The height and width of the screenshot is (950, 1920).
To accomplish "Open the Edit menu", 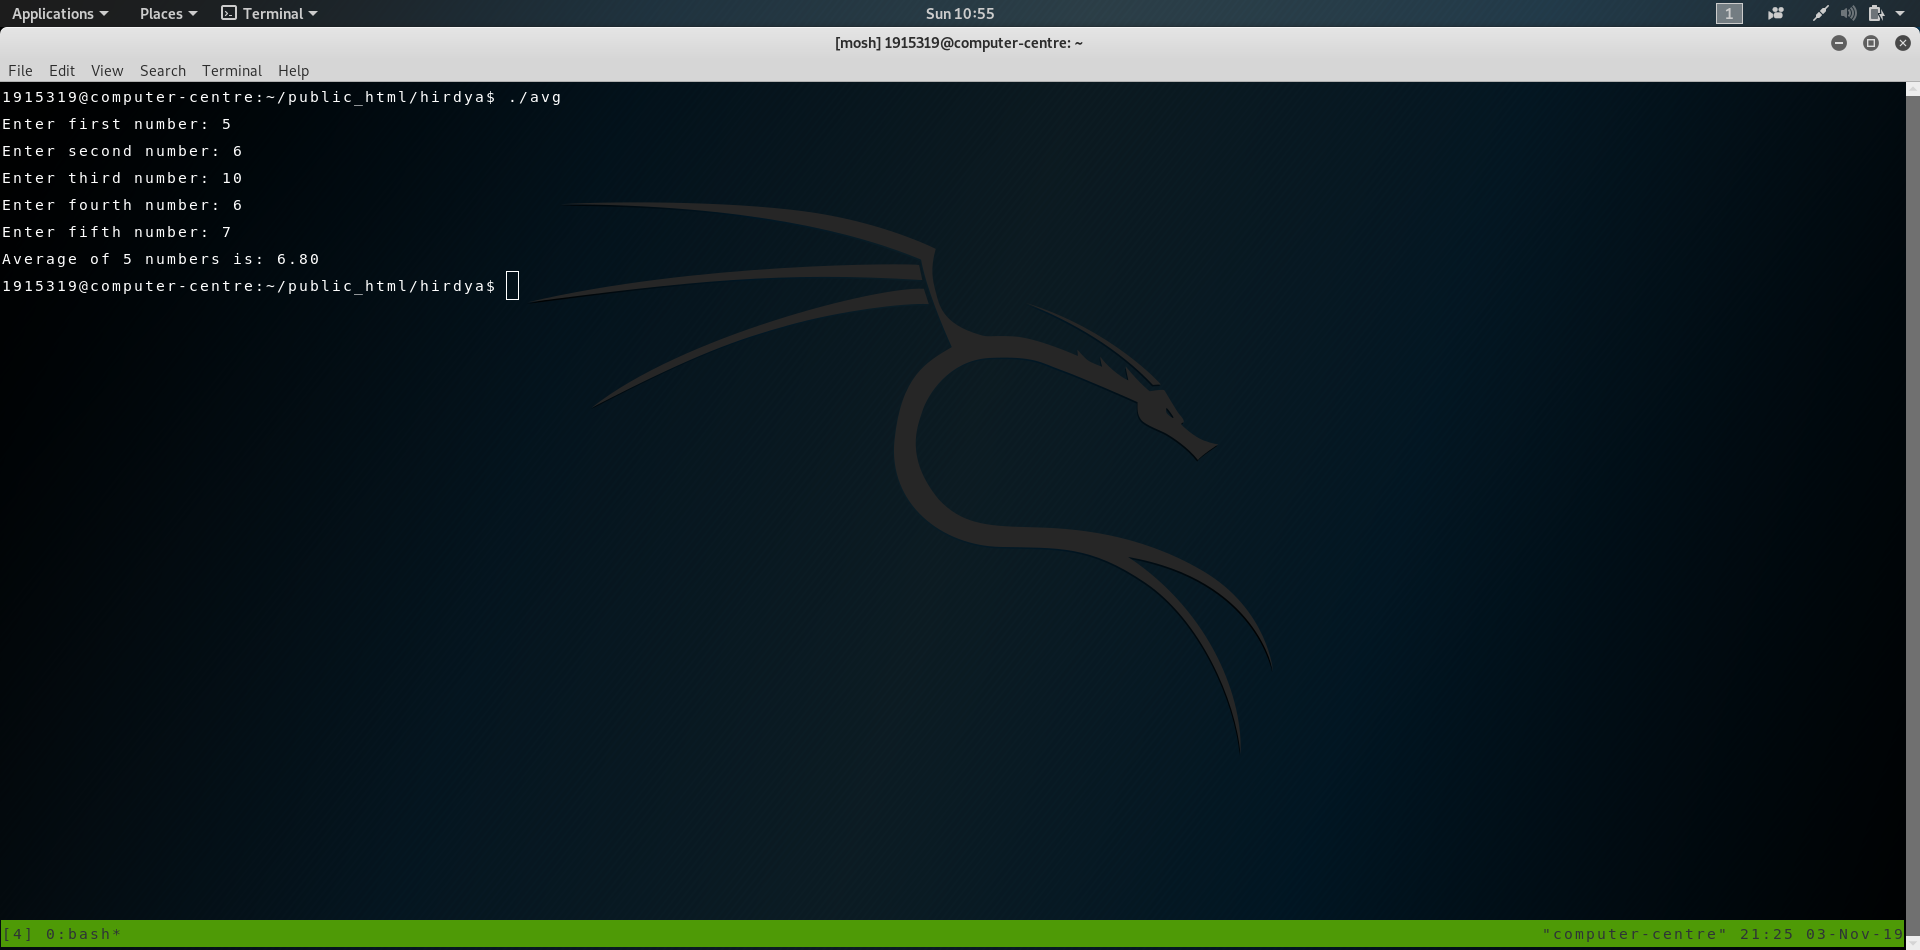I will (62, 70).
